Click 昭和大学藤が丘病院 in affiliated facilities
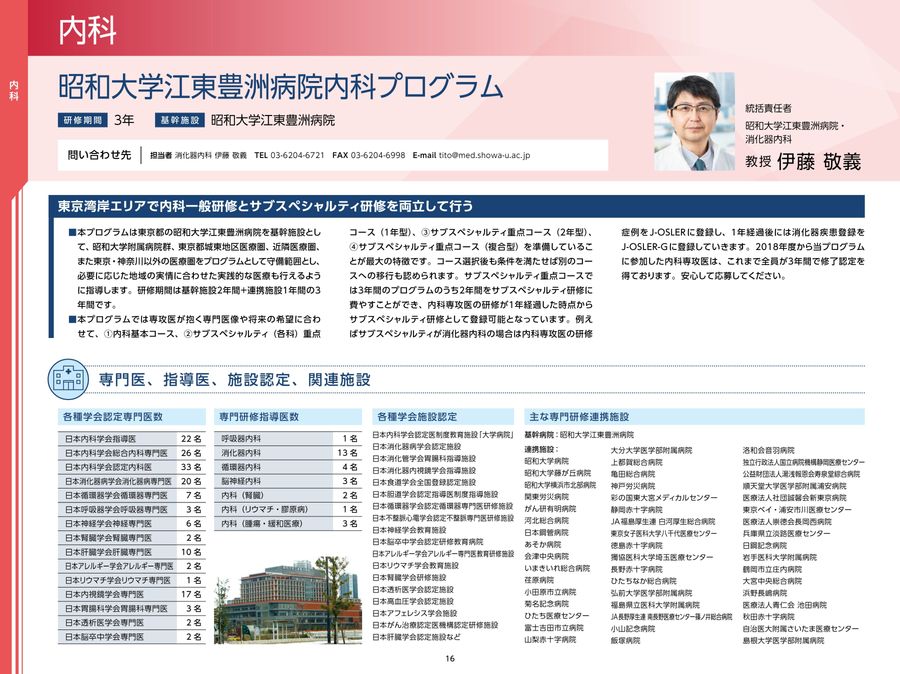This screenshot has width=900, height=674. [x=557, y=473]
